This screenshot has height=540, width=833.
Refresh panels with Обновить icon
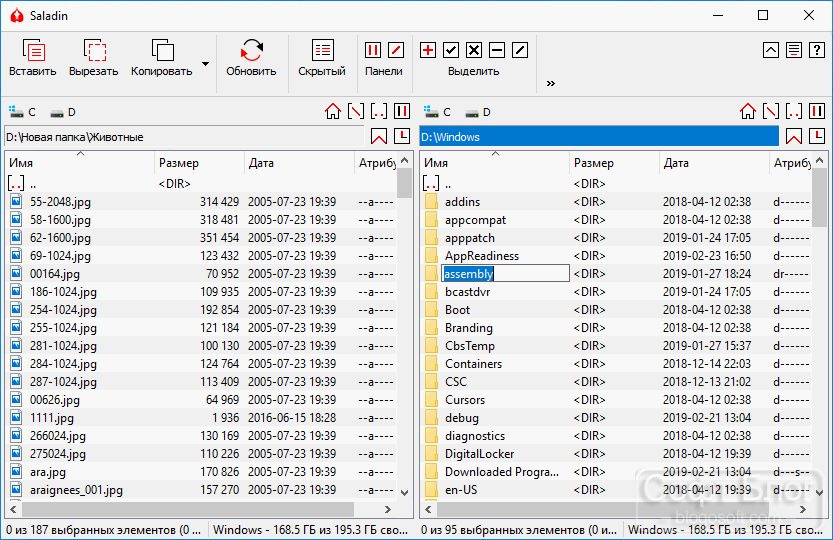click(251, 50)
